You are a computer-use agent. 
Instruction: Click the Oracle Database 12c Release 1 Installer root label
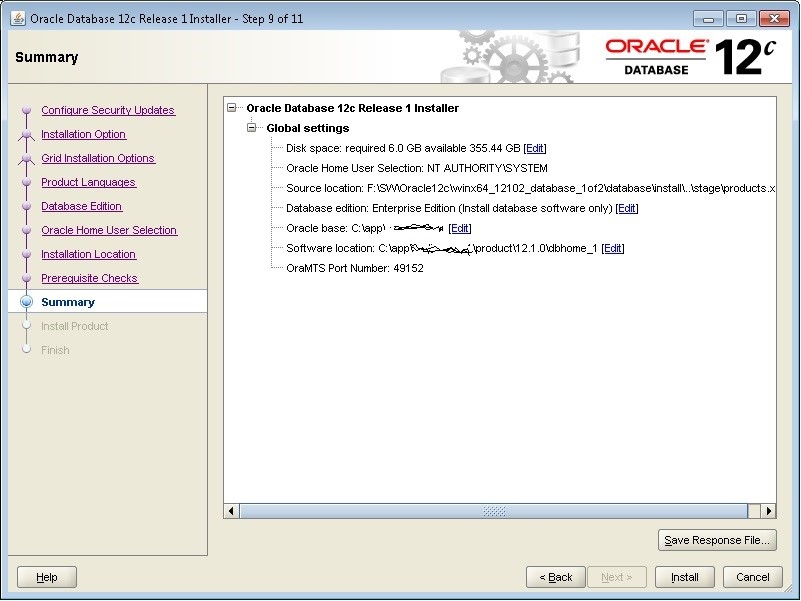pyautogui.click(x=352, y=108)
